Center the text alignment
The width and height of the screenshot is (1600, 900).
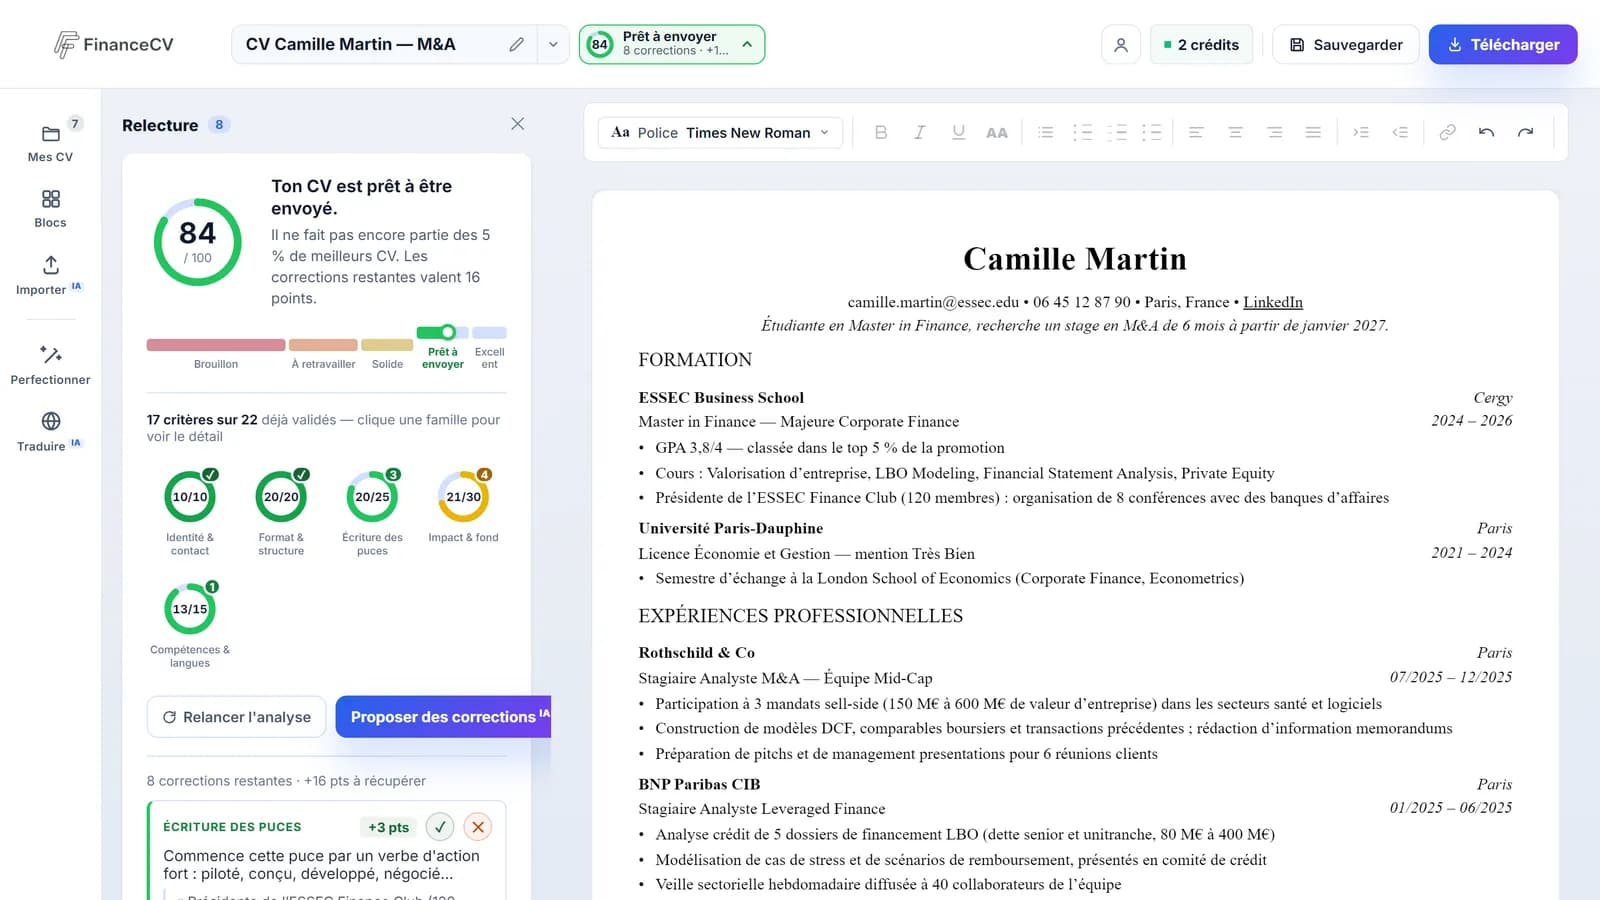1235,132
